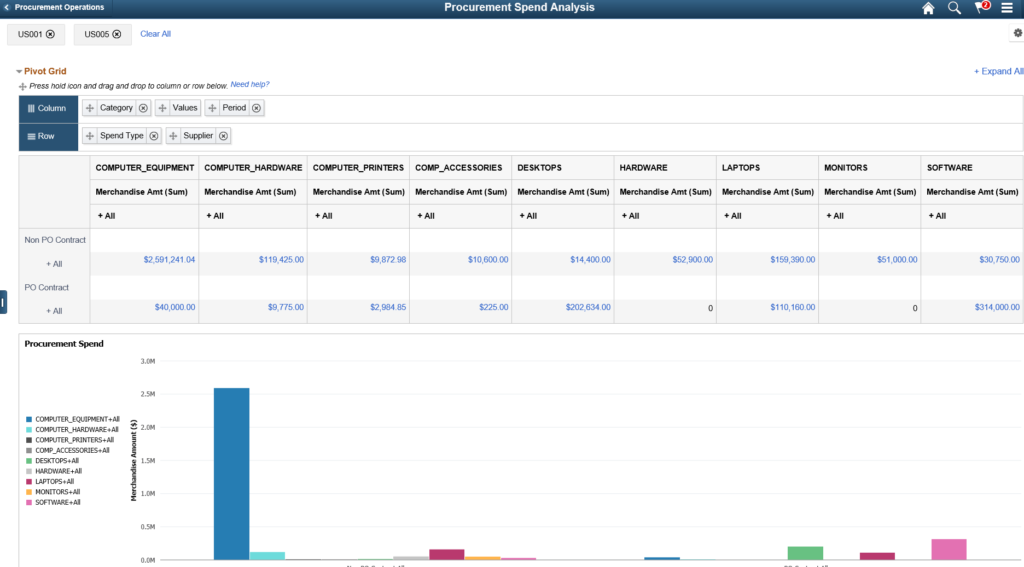The image size is (1024, 567).
Task: Toggle SOFTWARE+All legend series
Action: [x=53, y=502]
